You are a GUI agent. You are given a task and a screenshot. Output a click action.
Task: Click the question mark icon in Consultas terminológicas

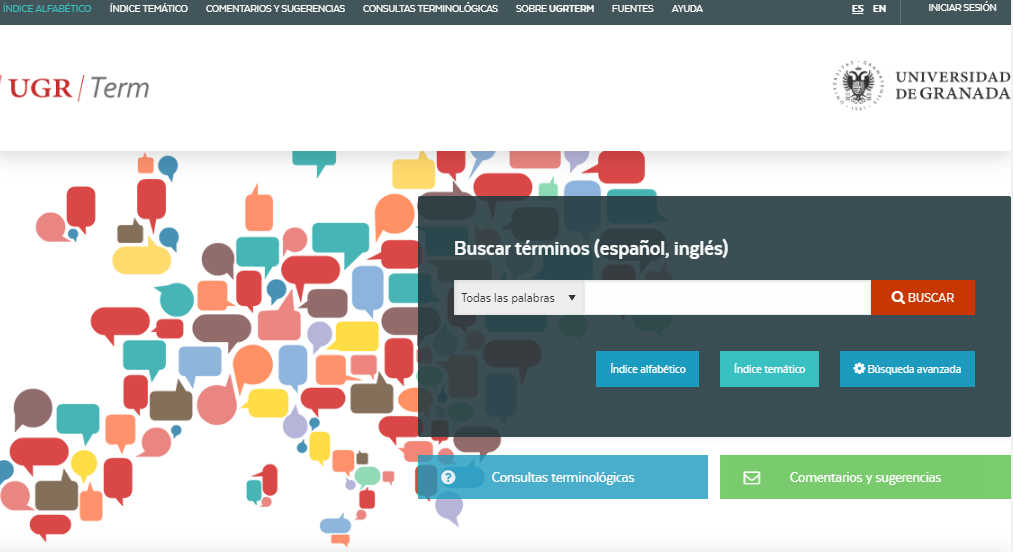pos(448,478)
